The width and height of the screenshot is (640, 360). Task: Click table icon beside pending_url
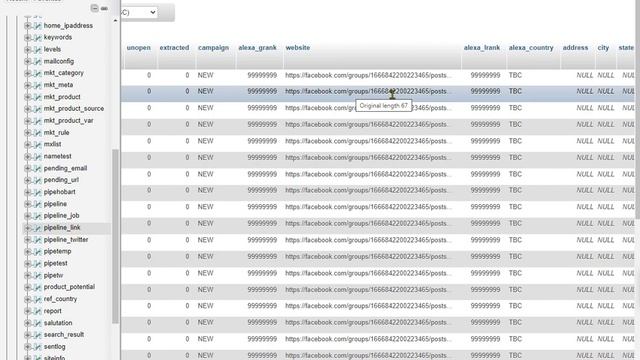pos(38,180)
